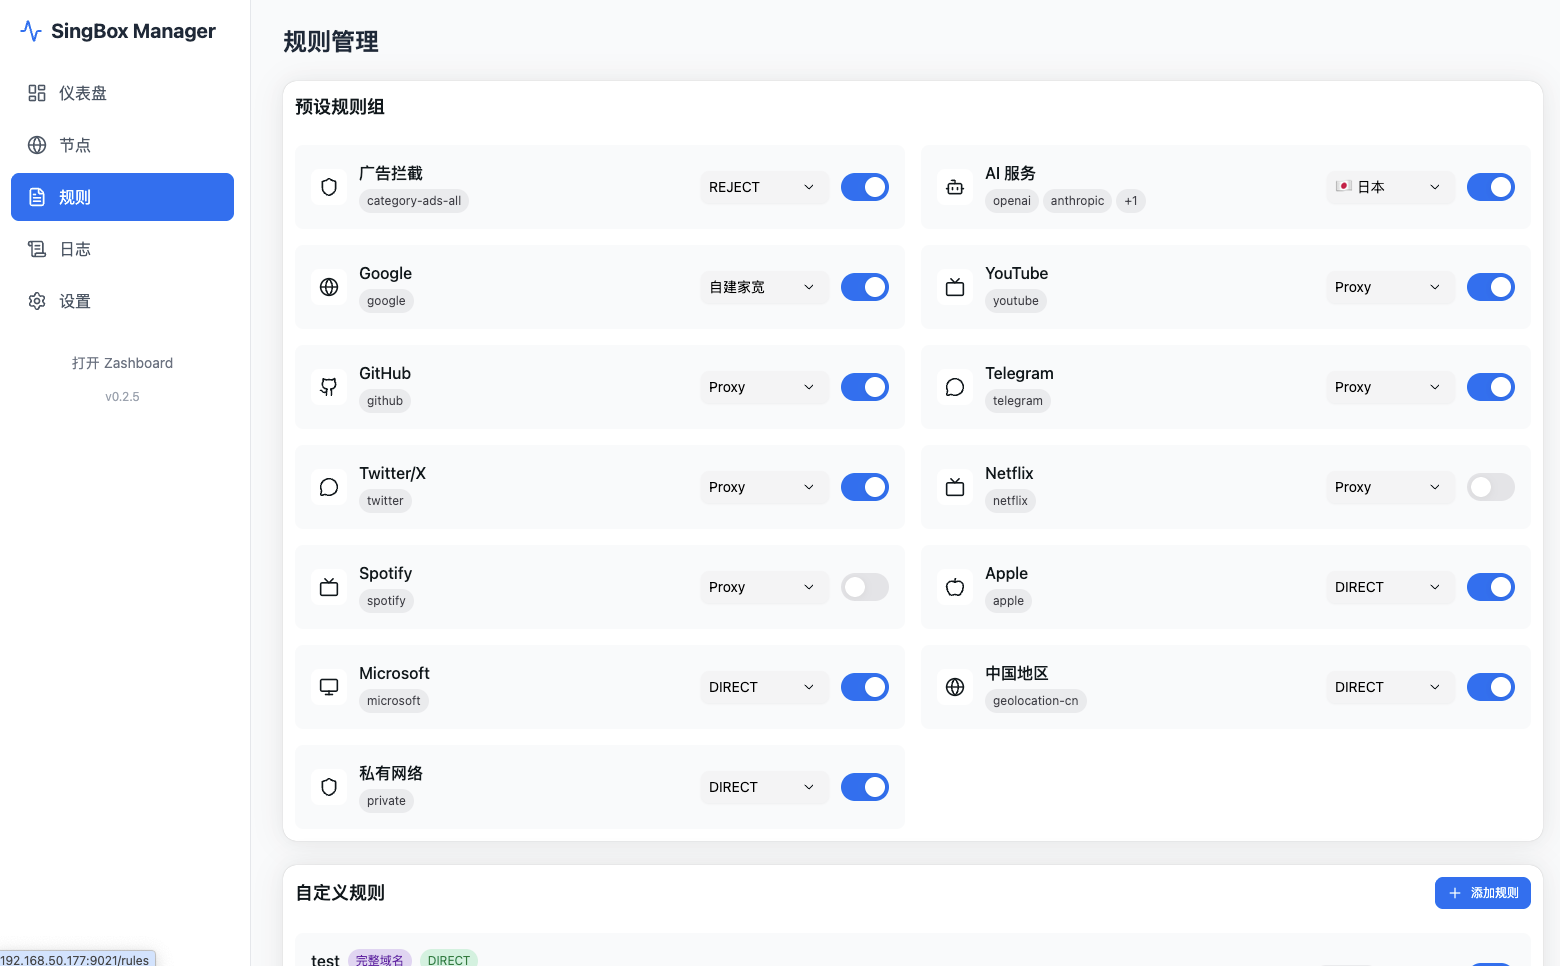1560x966 pixels.
Task: Disable the YouTube rule toggle
Action: pyautogui.click(x=1491, y=287)
